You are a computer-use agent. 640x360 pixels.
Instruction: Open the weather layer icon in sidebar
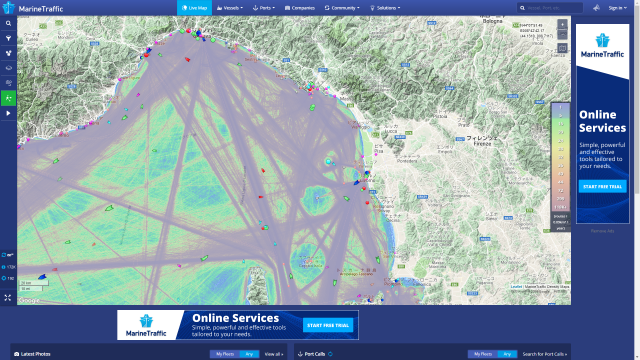pyautogui.click(x=8, y=83)
